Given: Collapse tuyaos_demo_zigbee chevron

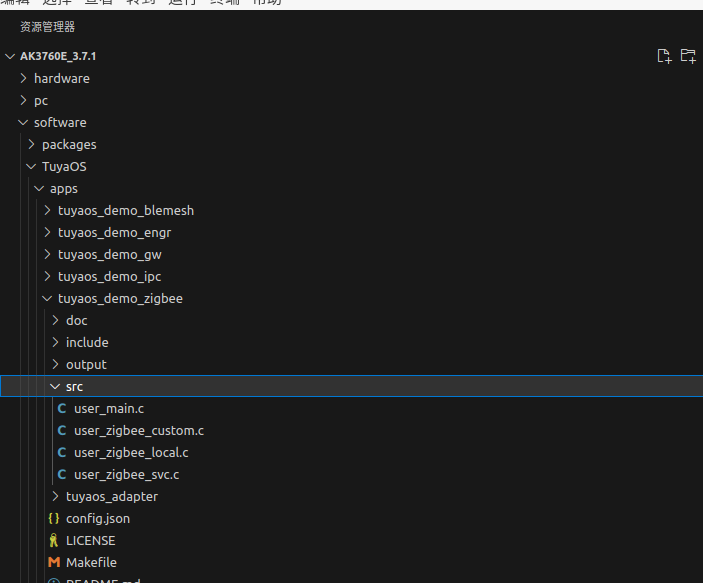Looking at the screenshot, I should [47, 298].
